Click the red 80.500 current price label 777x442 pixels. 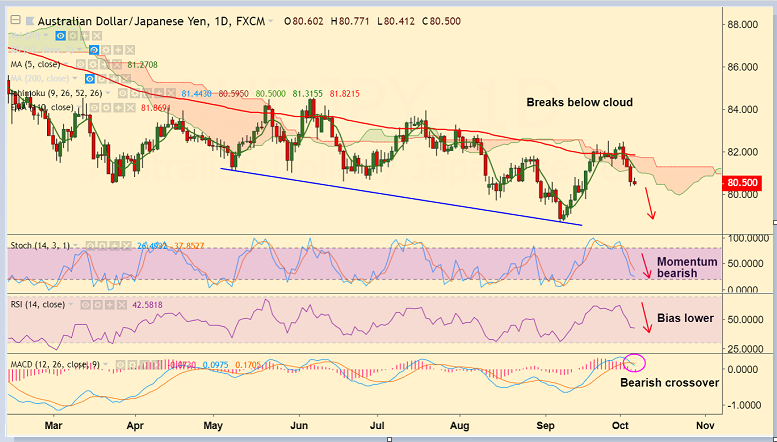(x=742, y=183)
